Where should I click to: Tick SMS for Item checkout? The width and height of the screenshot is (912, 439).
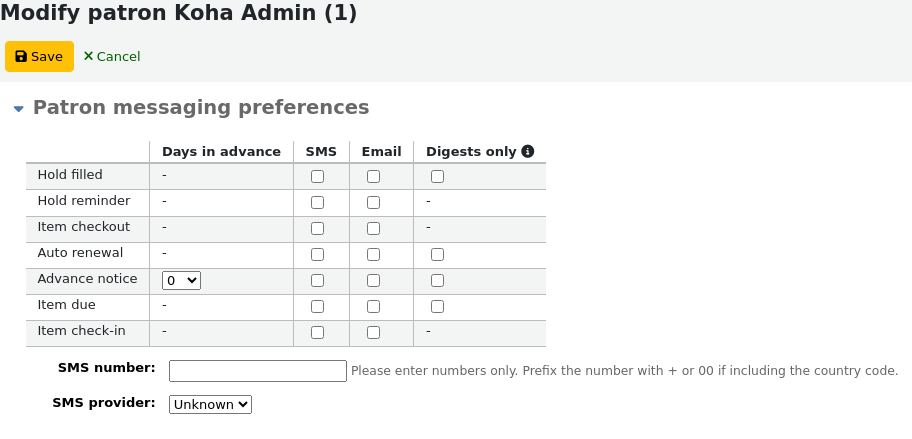[317, 229]
